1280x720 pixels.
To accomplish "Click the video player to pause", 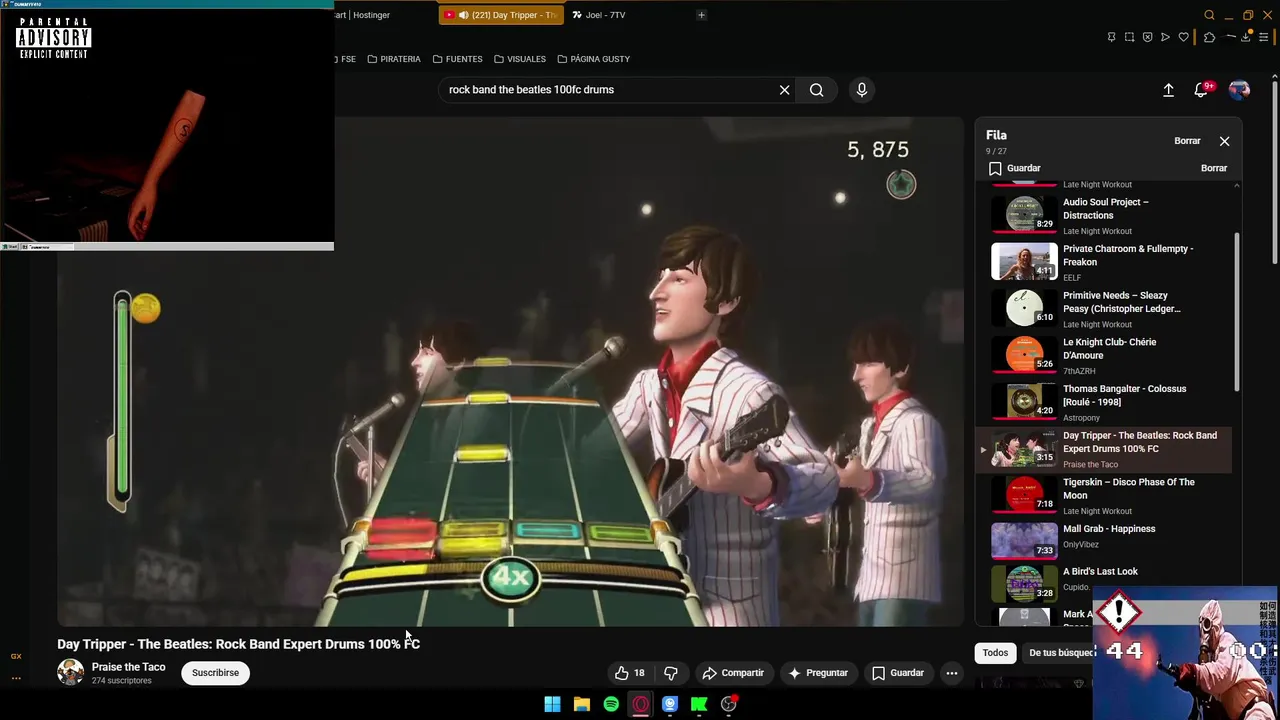I will [x=510, y=372].
